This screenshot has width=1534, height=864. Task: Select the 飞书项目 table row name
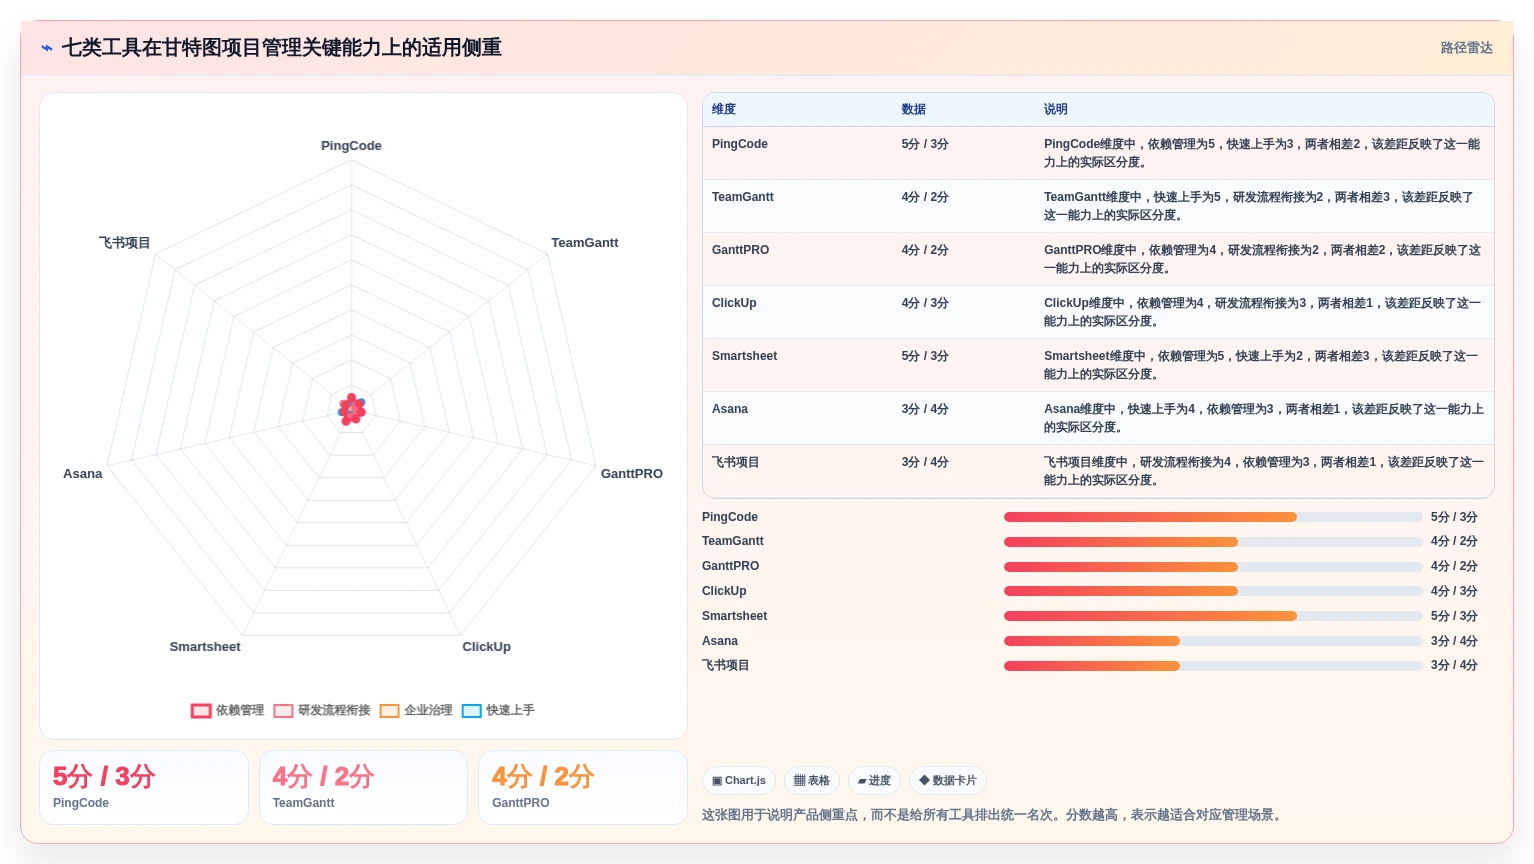[x=736, y=462]
